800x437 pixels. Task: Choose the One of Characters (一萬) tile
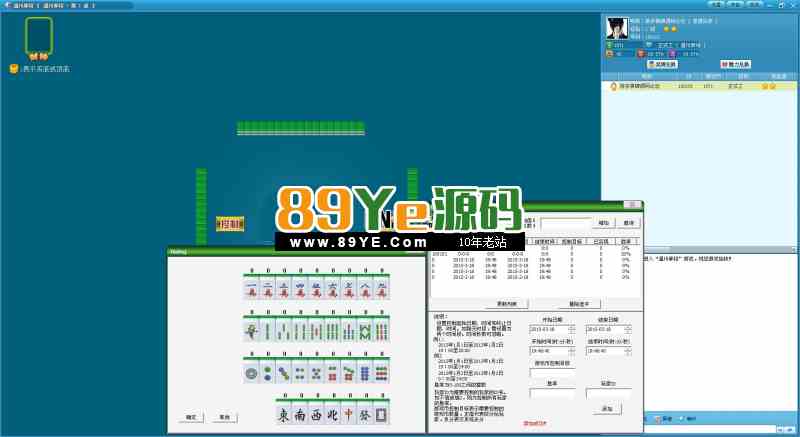(x=252, y=291)
